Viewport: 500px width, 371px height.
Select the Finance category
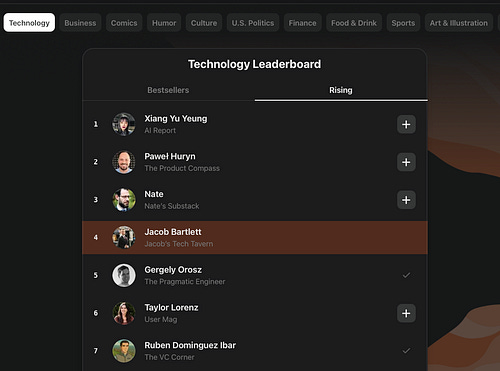(x=303, y=23)
